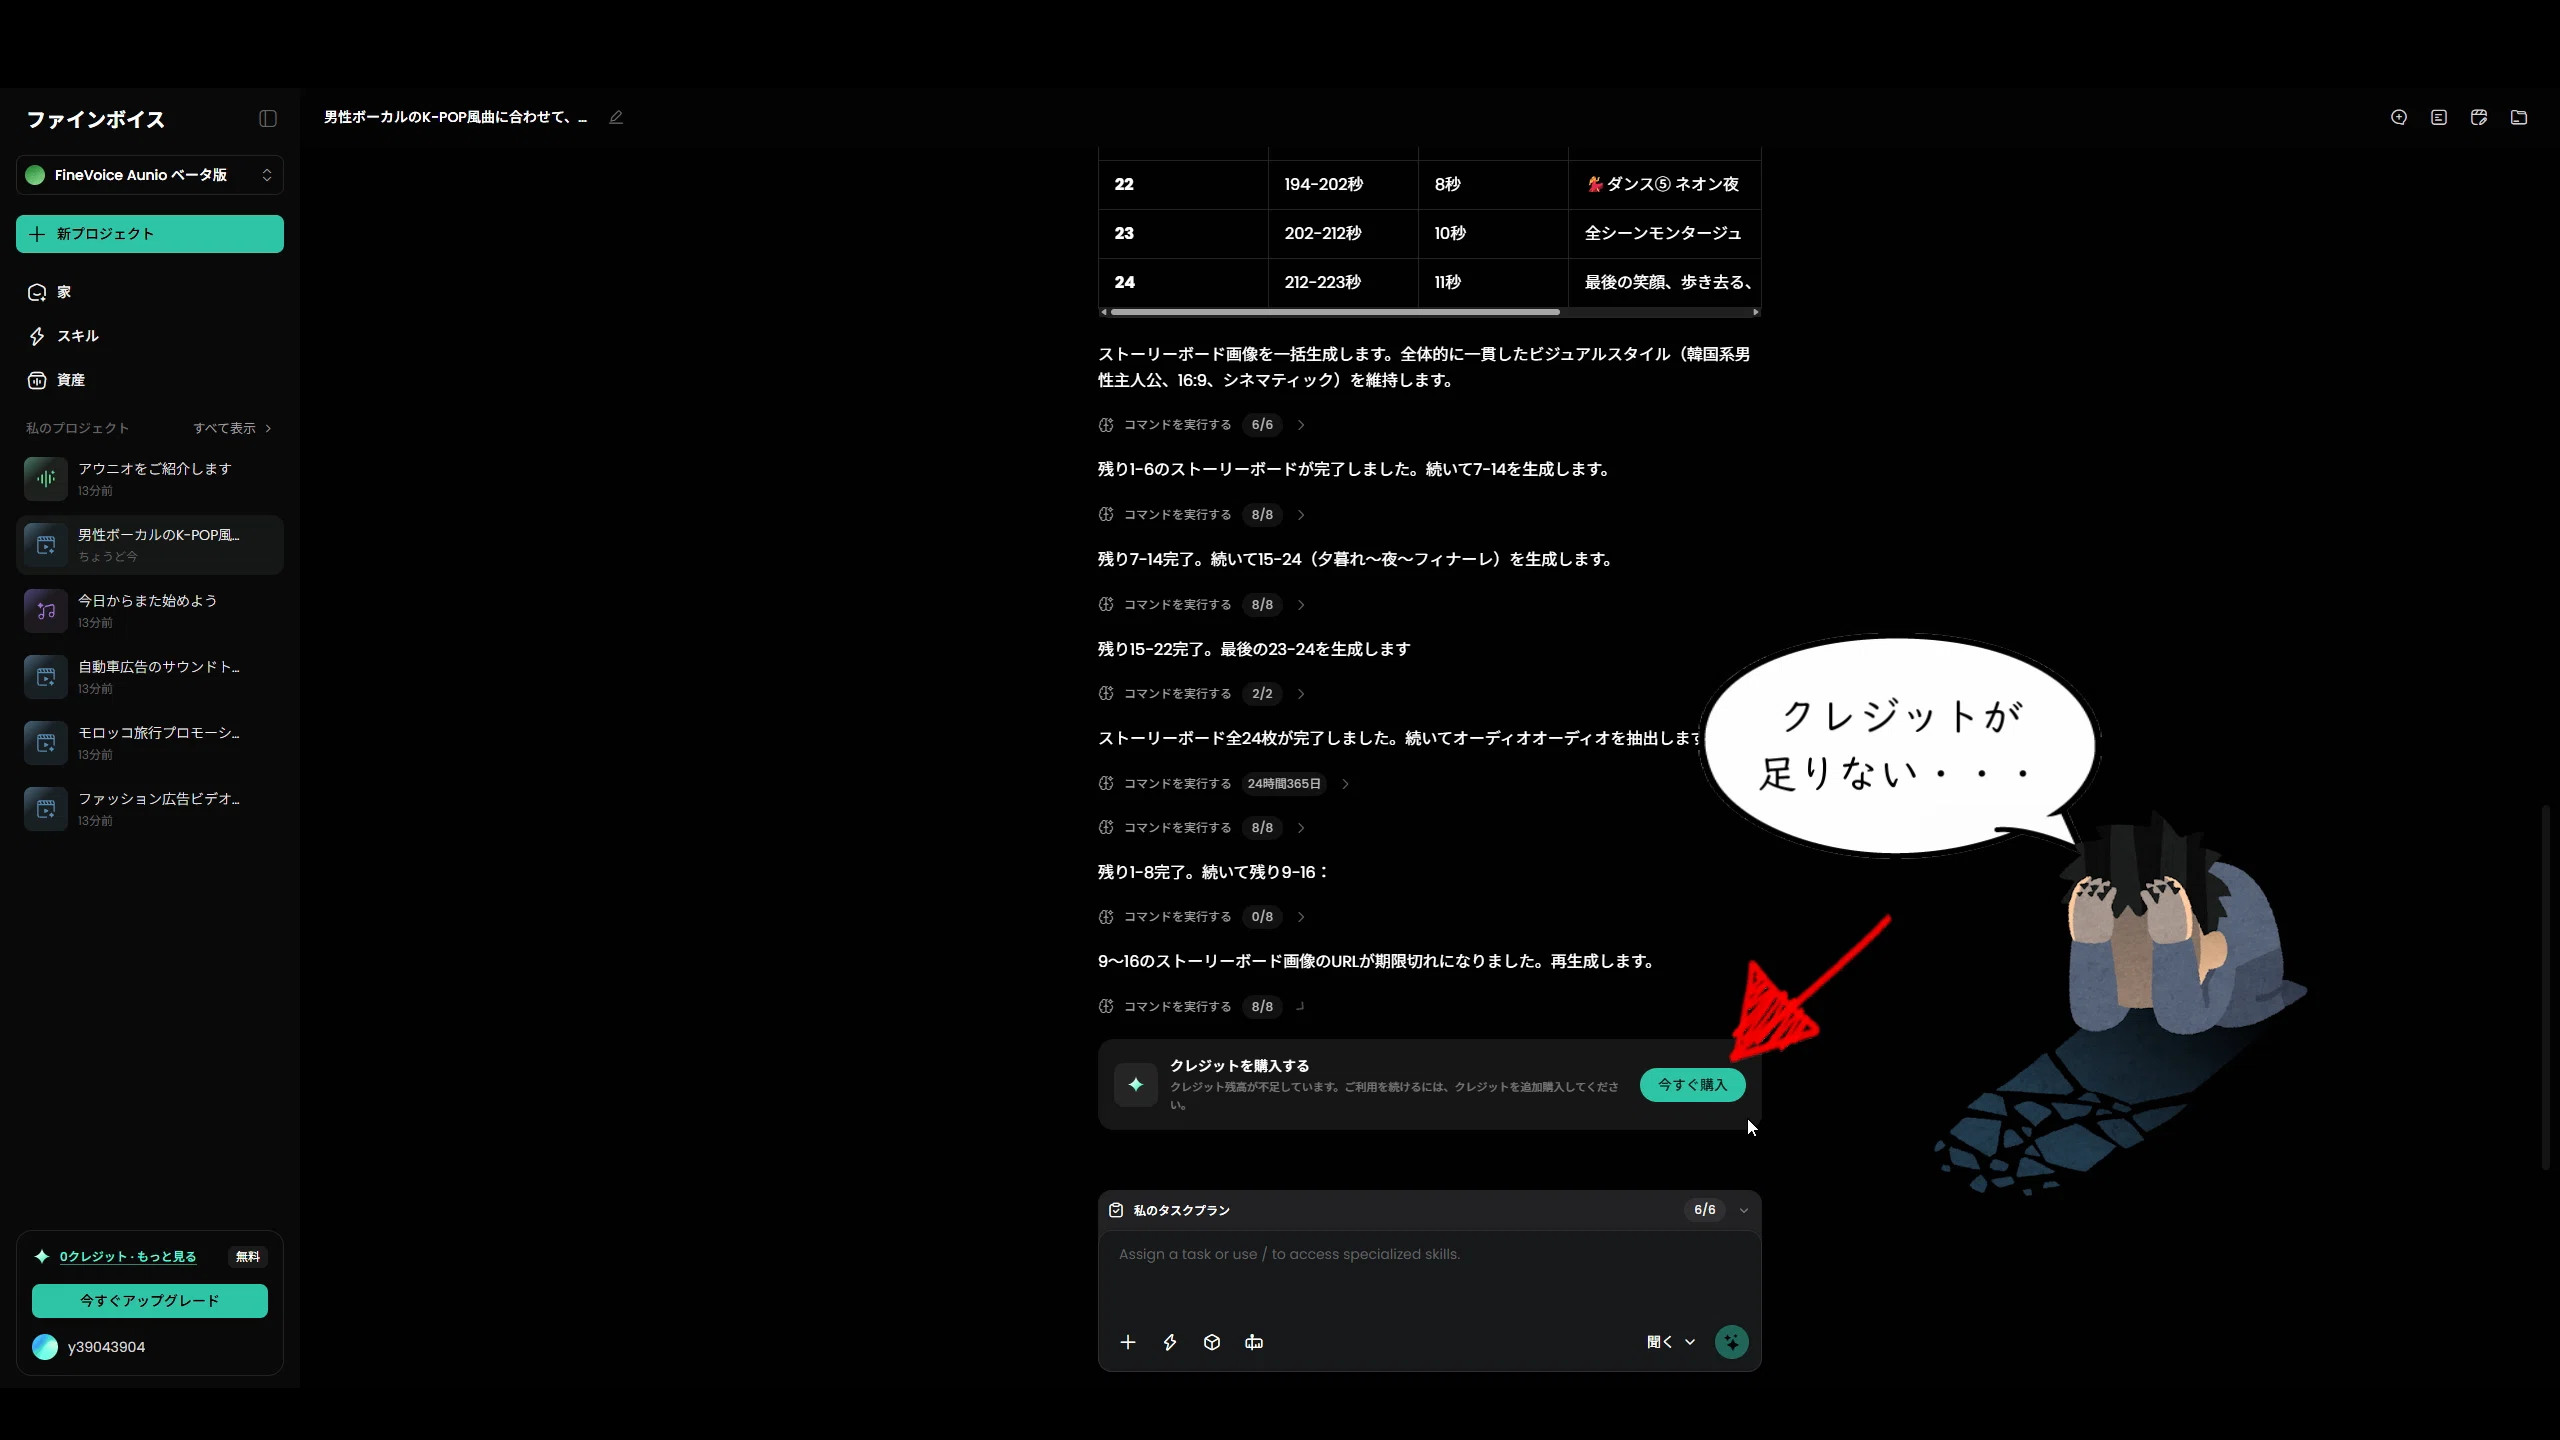
Task: Click the 今すぐアップグレード button
Action: 150,1301
